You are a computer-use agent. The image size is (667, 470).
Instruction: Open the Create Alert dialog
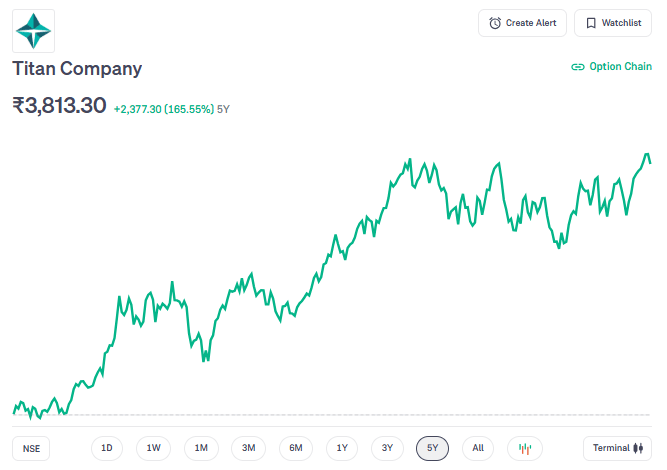523,23
